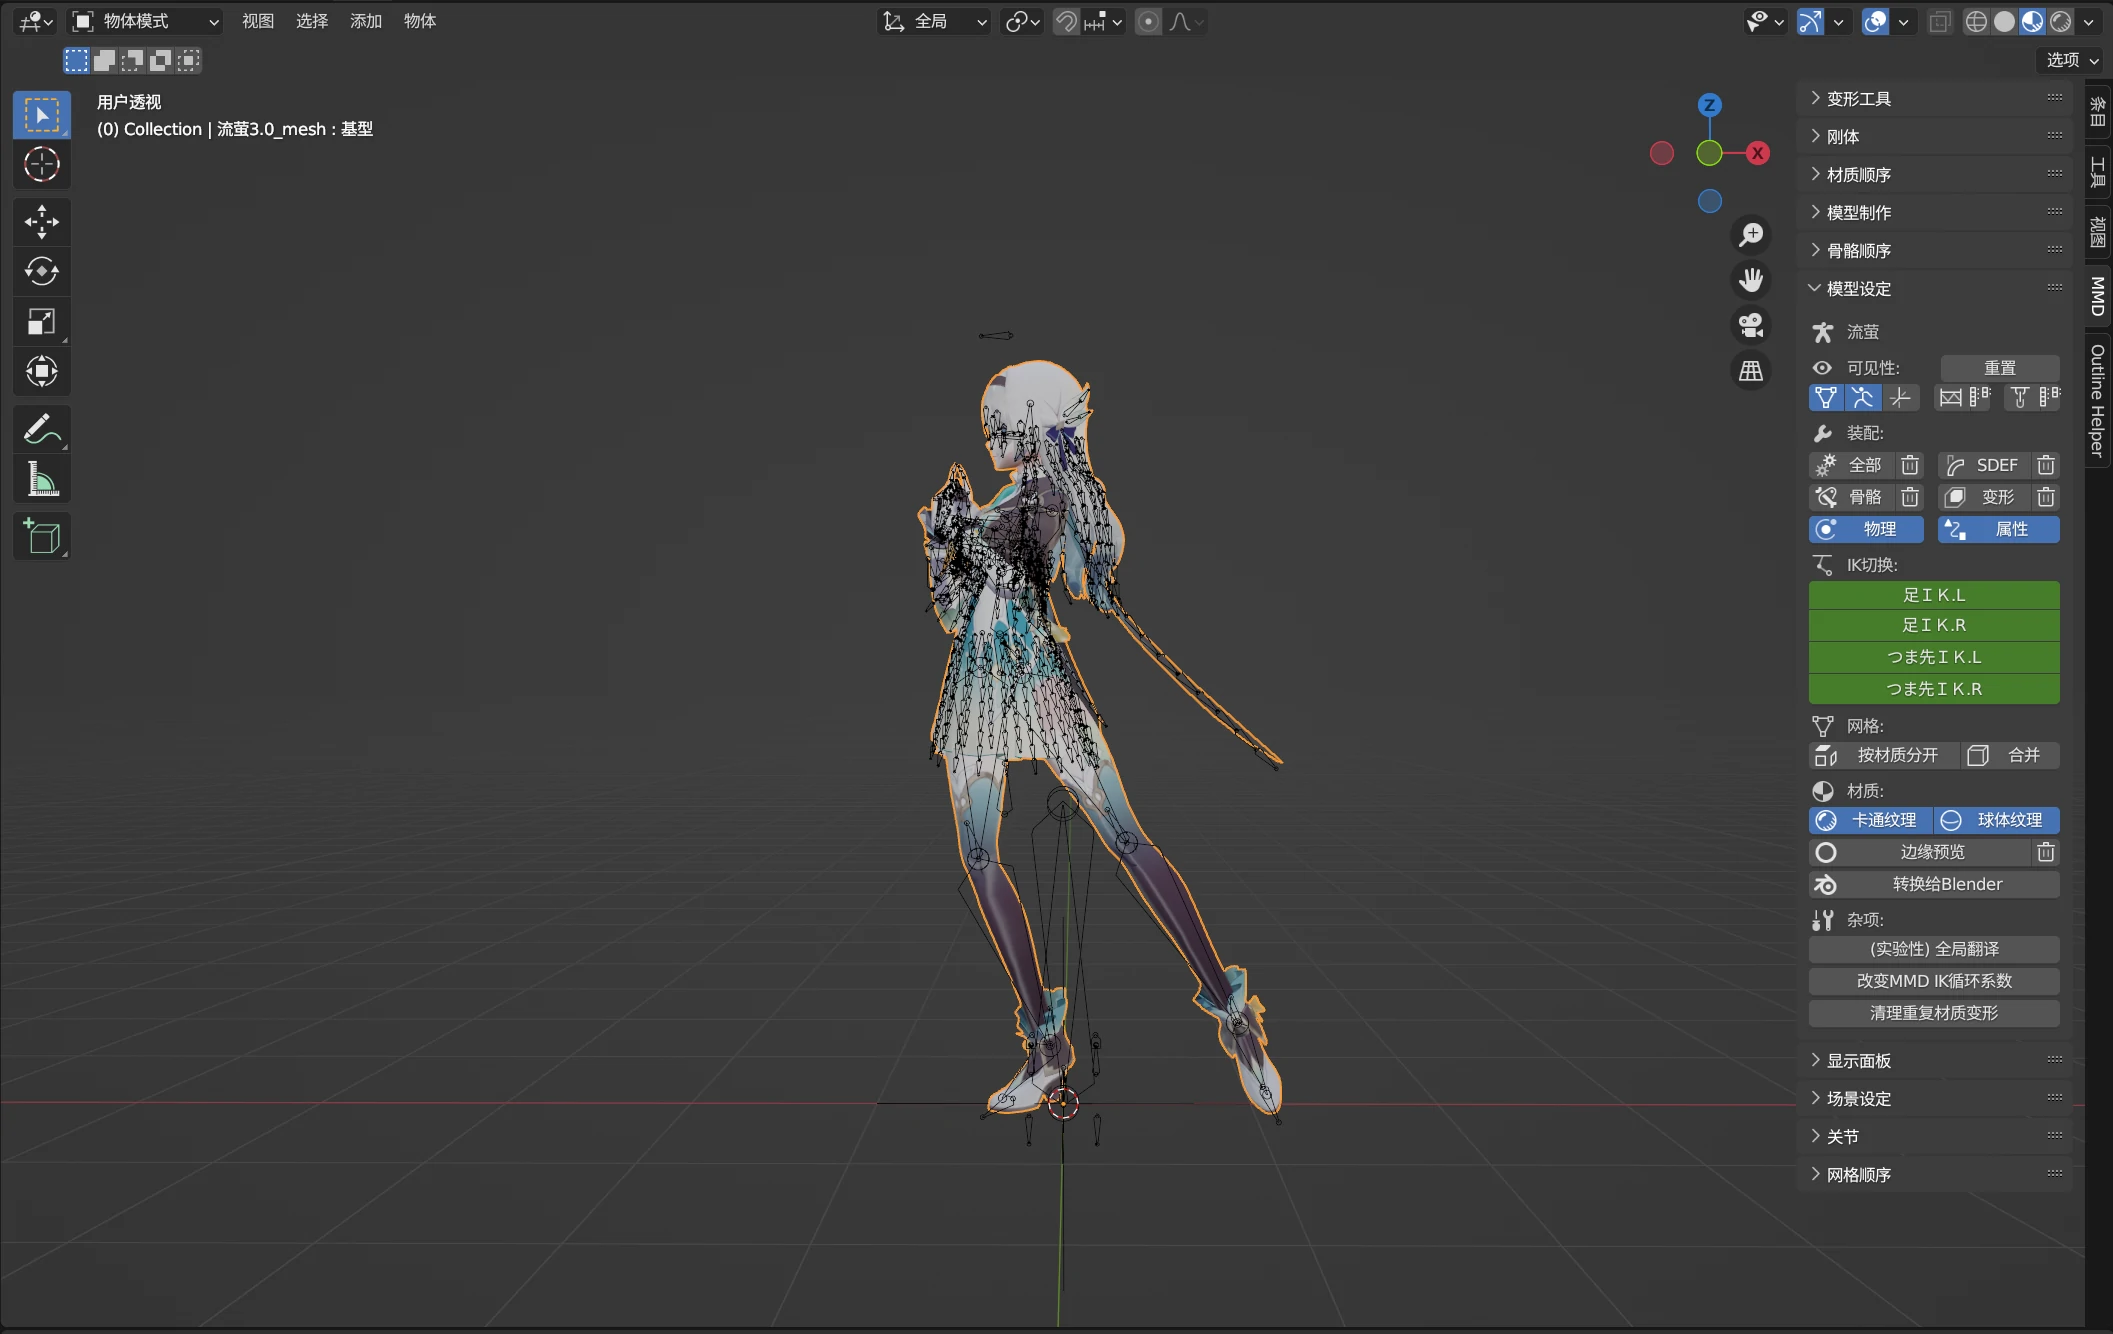Select the Cursor tool in left toolbar
This screenshot has width=2113, height=1334.
click(x=41, y=165)
